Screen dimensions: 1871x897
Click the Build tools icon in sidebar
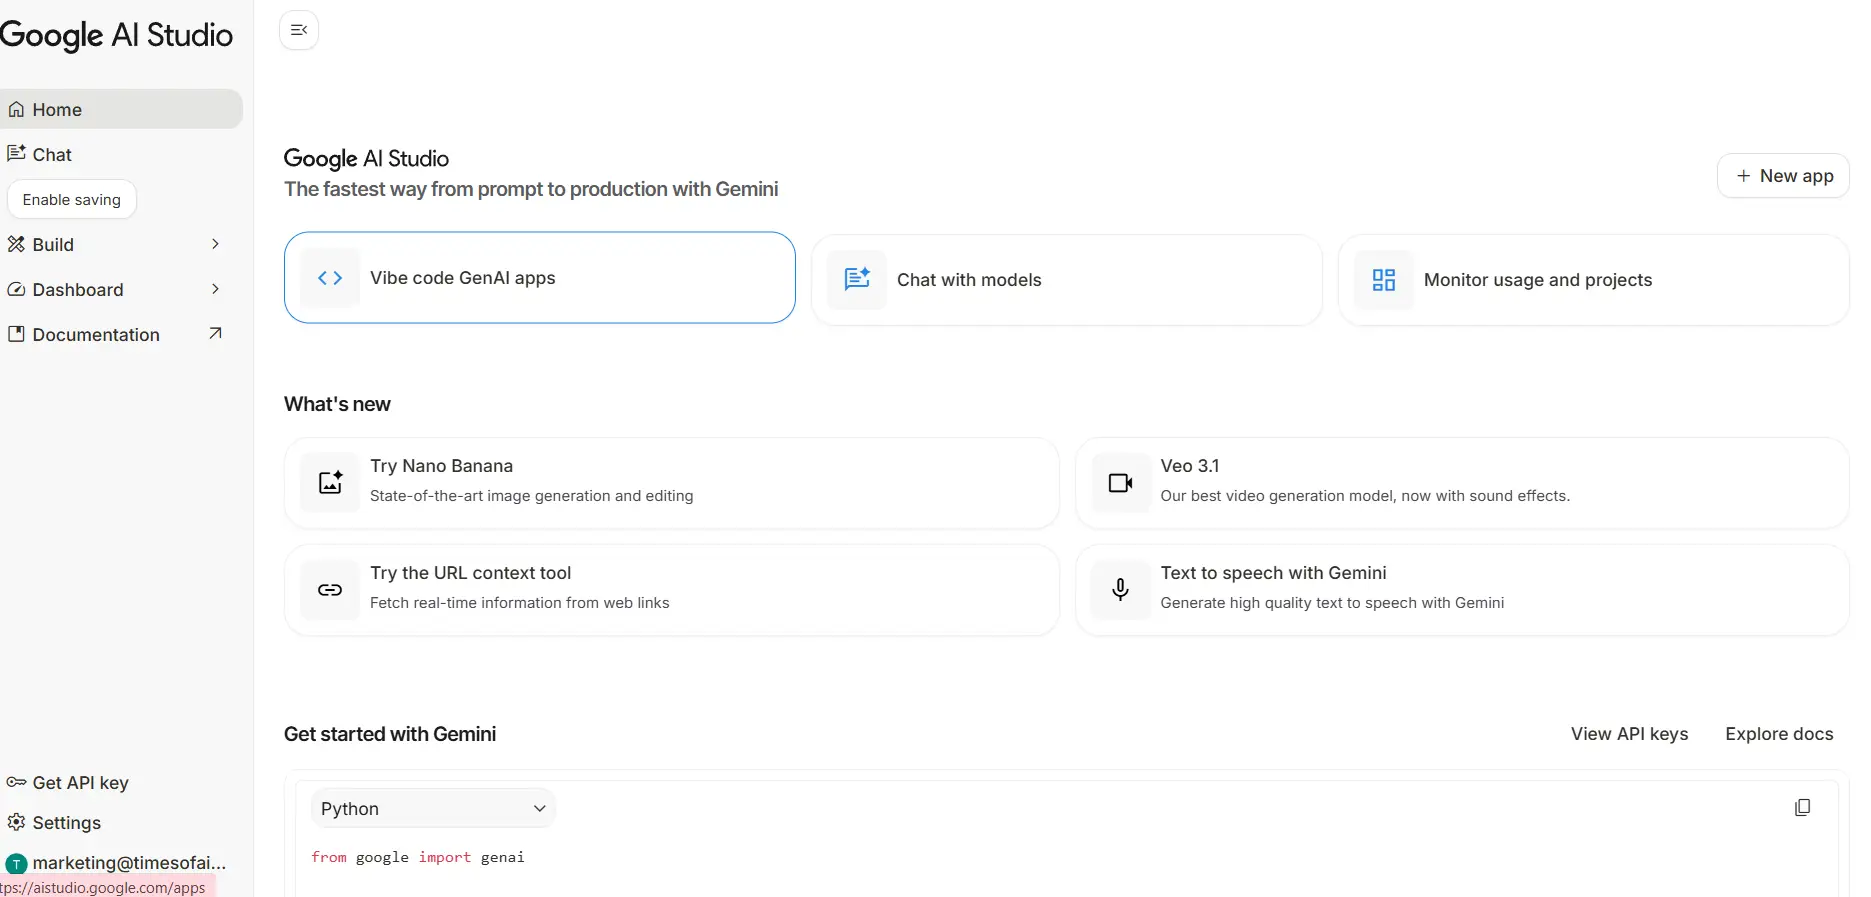pyautogui.click(x=16, y=244)
